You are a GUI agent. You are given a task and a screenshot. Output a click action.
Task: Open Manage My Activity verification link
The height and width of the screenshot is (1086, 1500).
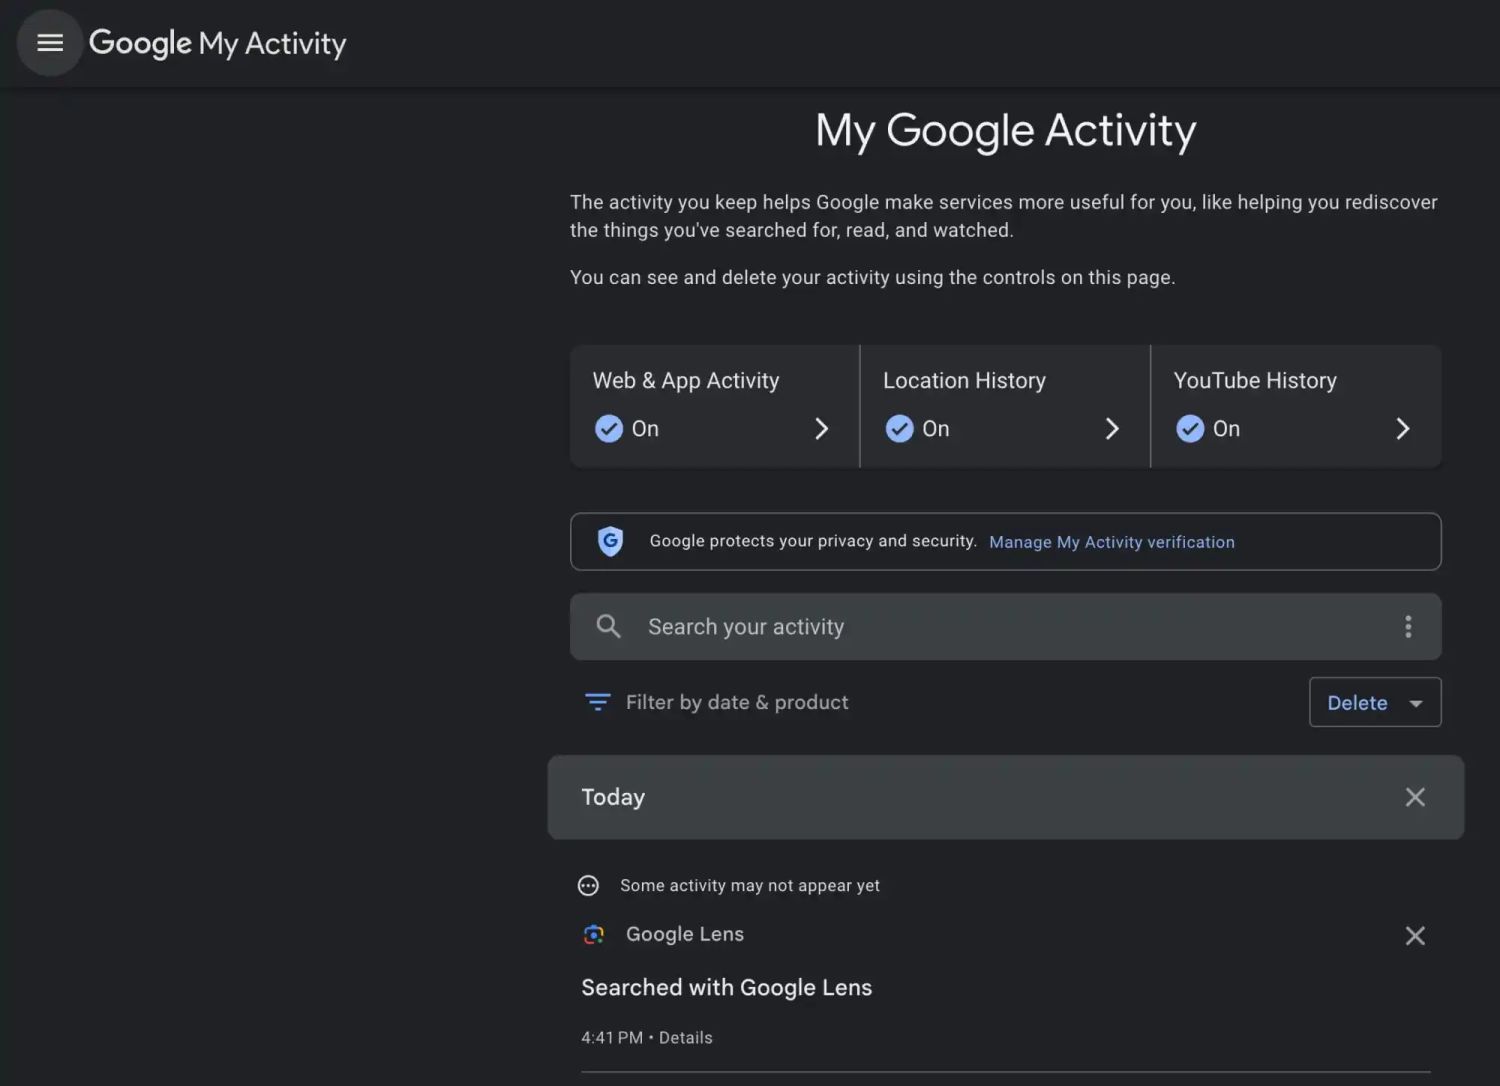click(x=1111, y=542)
